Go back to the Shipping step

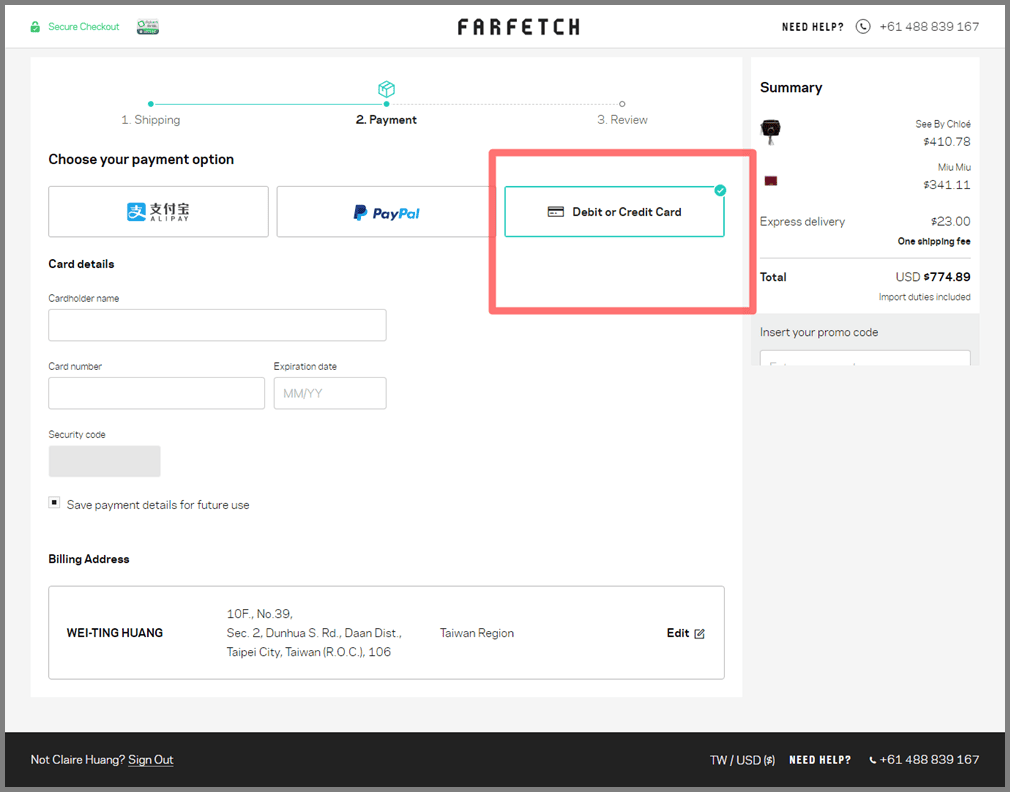point(151,119)
